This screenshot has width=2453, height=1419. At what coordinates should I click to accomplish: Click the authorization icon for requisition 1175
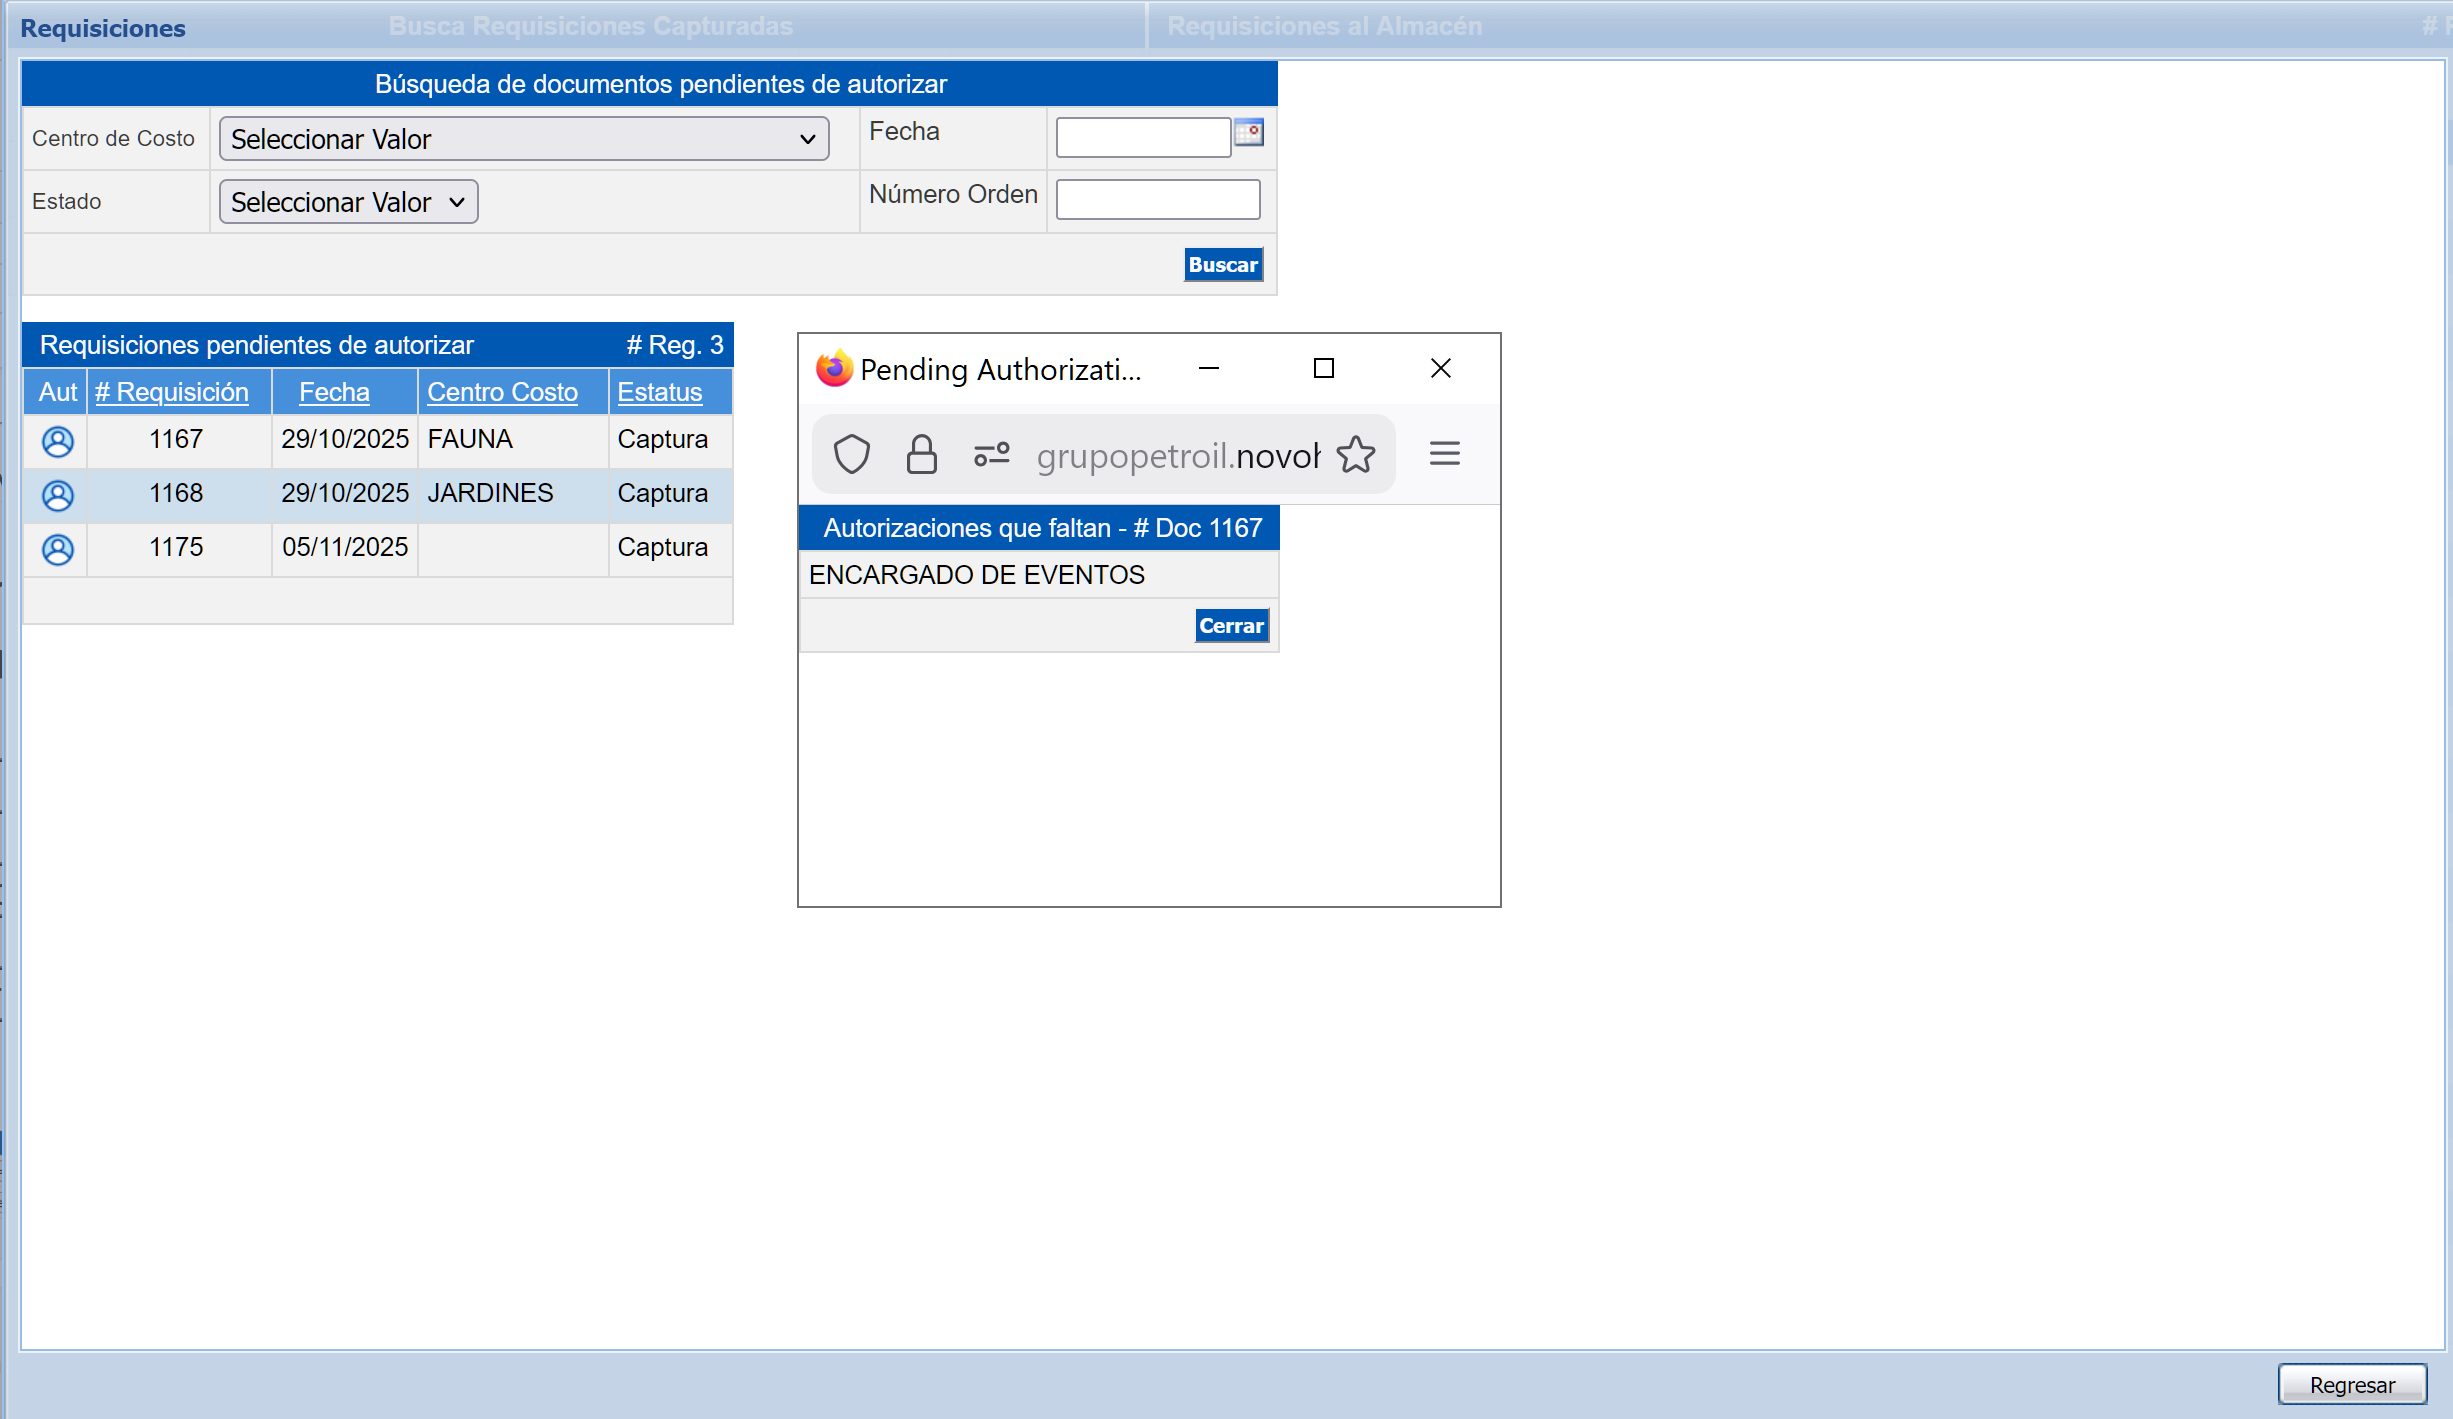pos(58,549)
